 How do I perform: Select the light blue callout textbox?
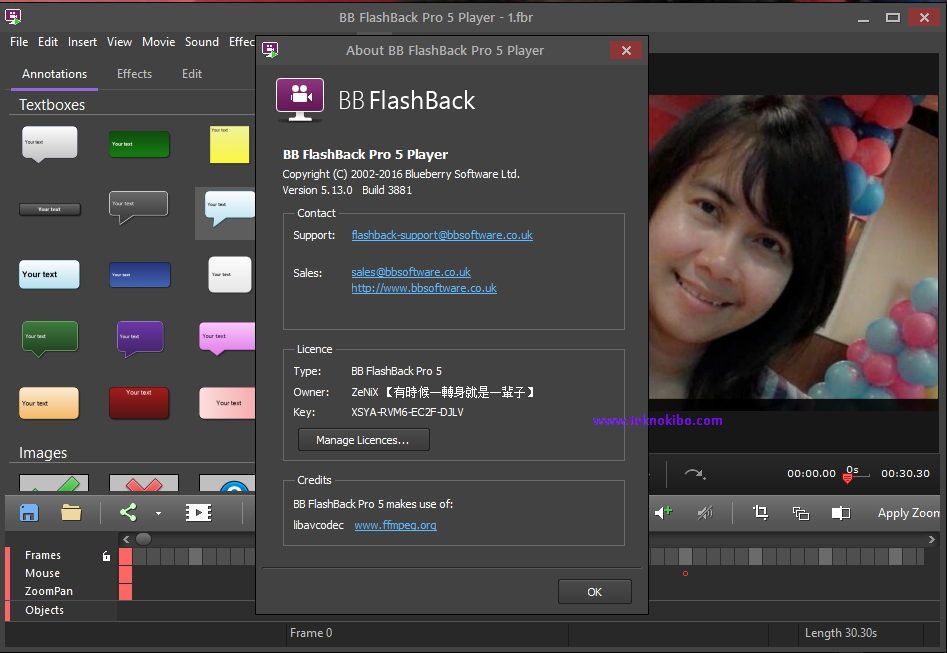tap(230, 208)
